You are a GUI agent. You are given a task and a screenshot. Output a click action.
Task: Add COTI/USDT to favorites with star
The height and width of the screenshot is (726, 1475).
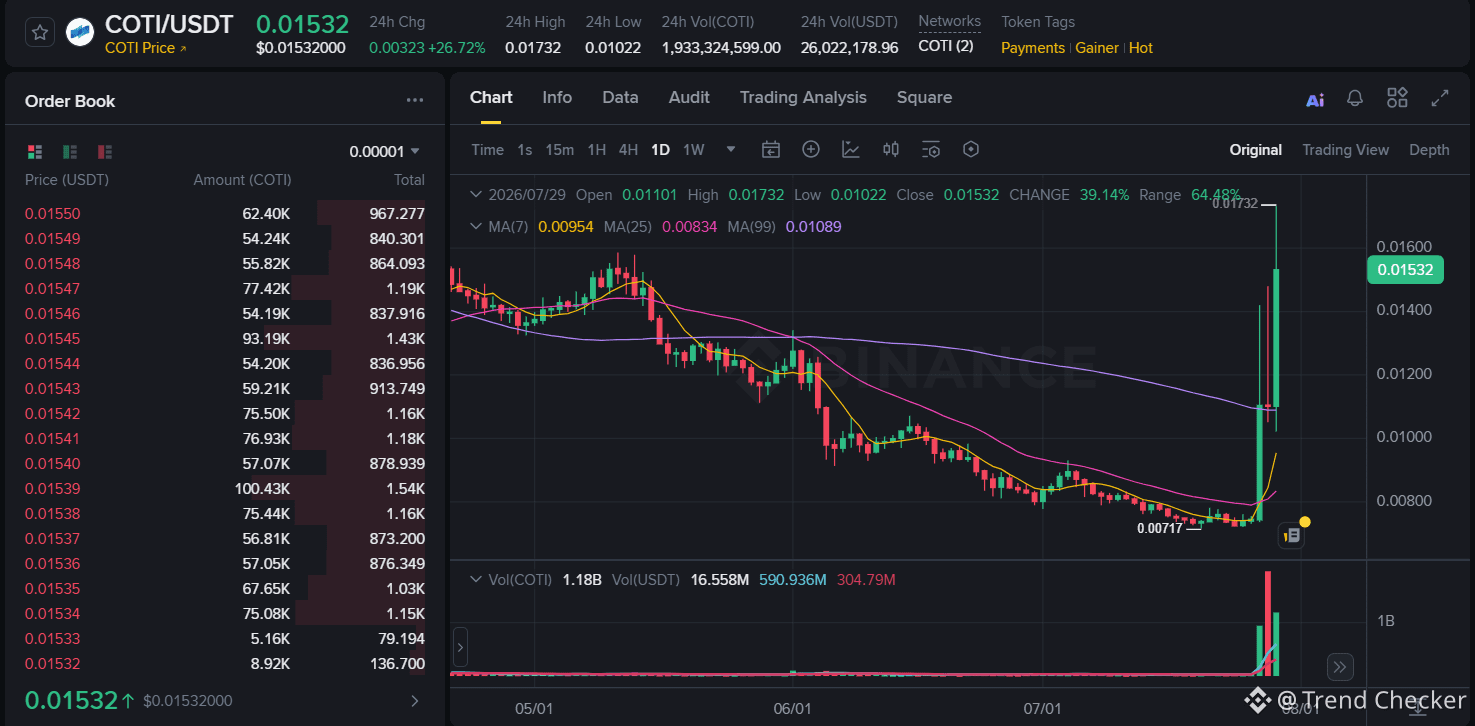(x=39, y=33)
